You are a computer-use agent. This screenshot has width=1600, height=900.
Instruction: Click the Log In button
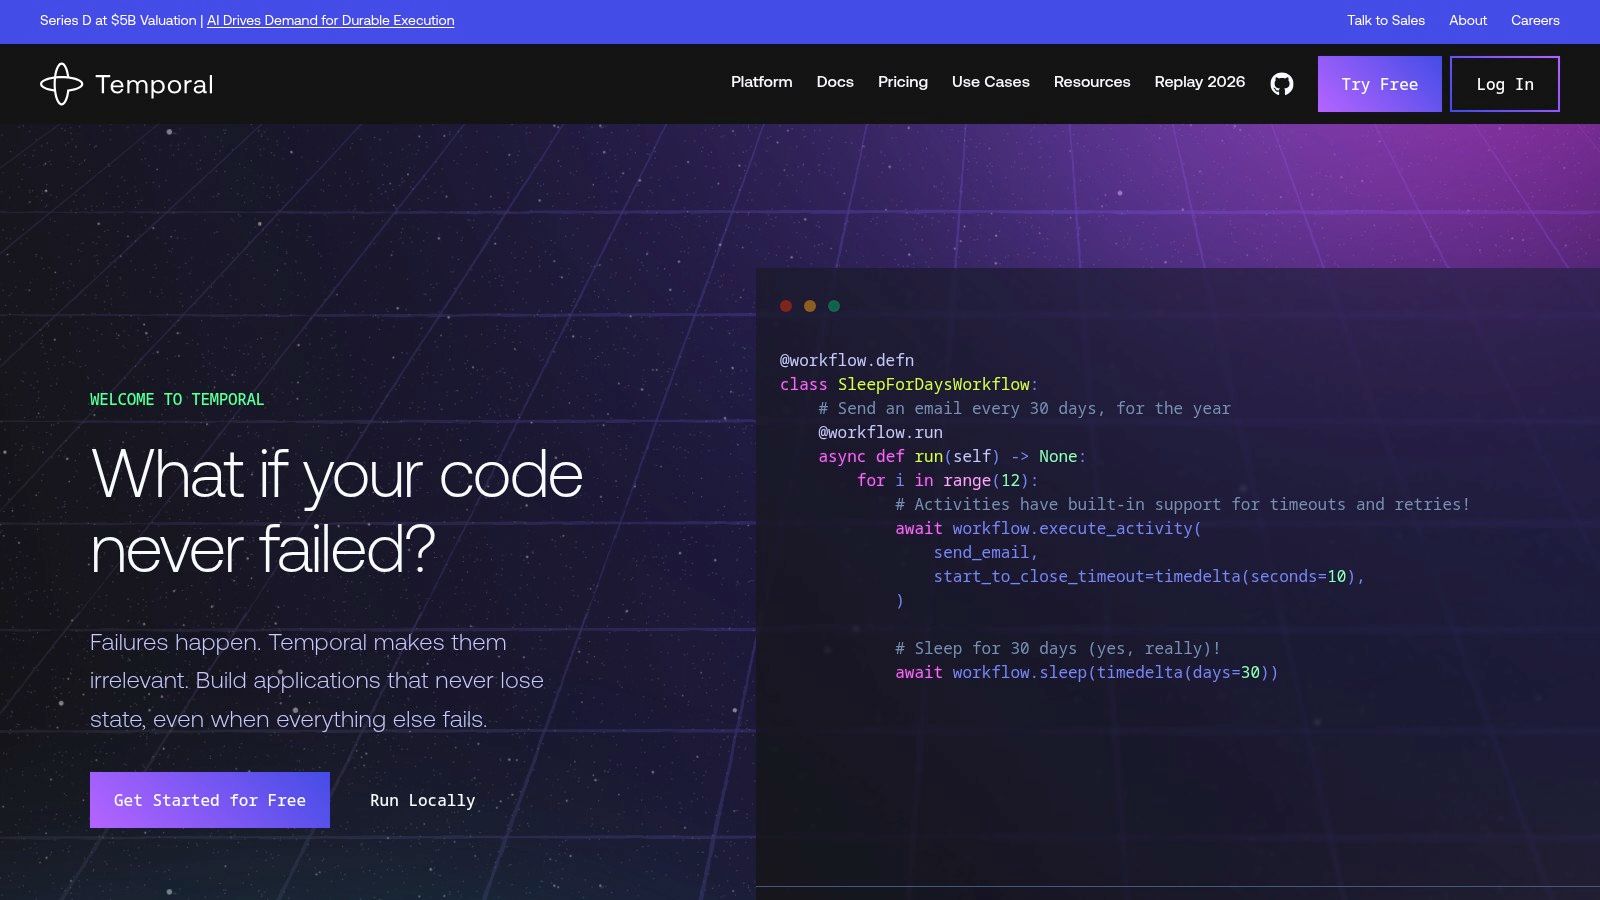coord(1505,84)
